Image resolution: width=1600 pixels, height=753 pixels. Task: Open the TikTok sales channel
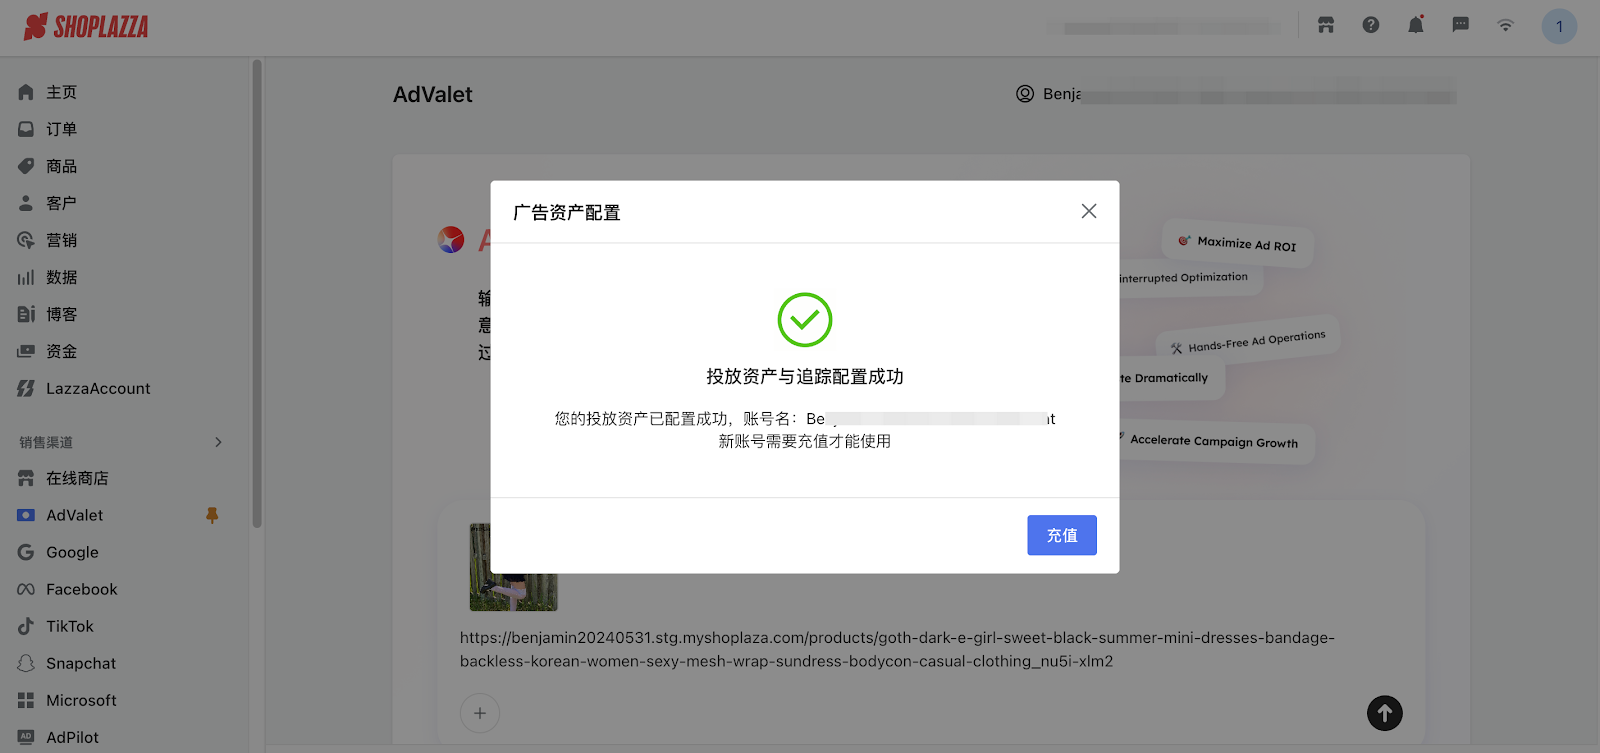tap(69, 626)
